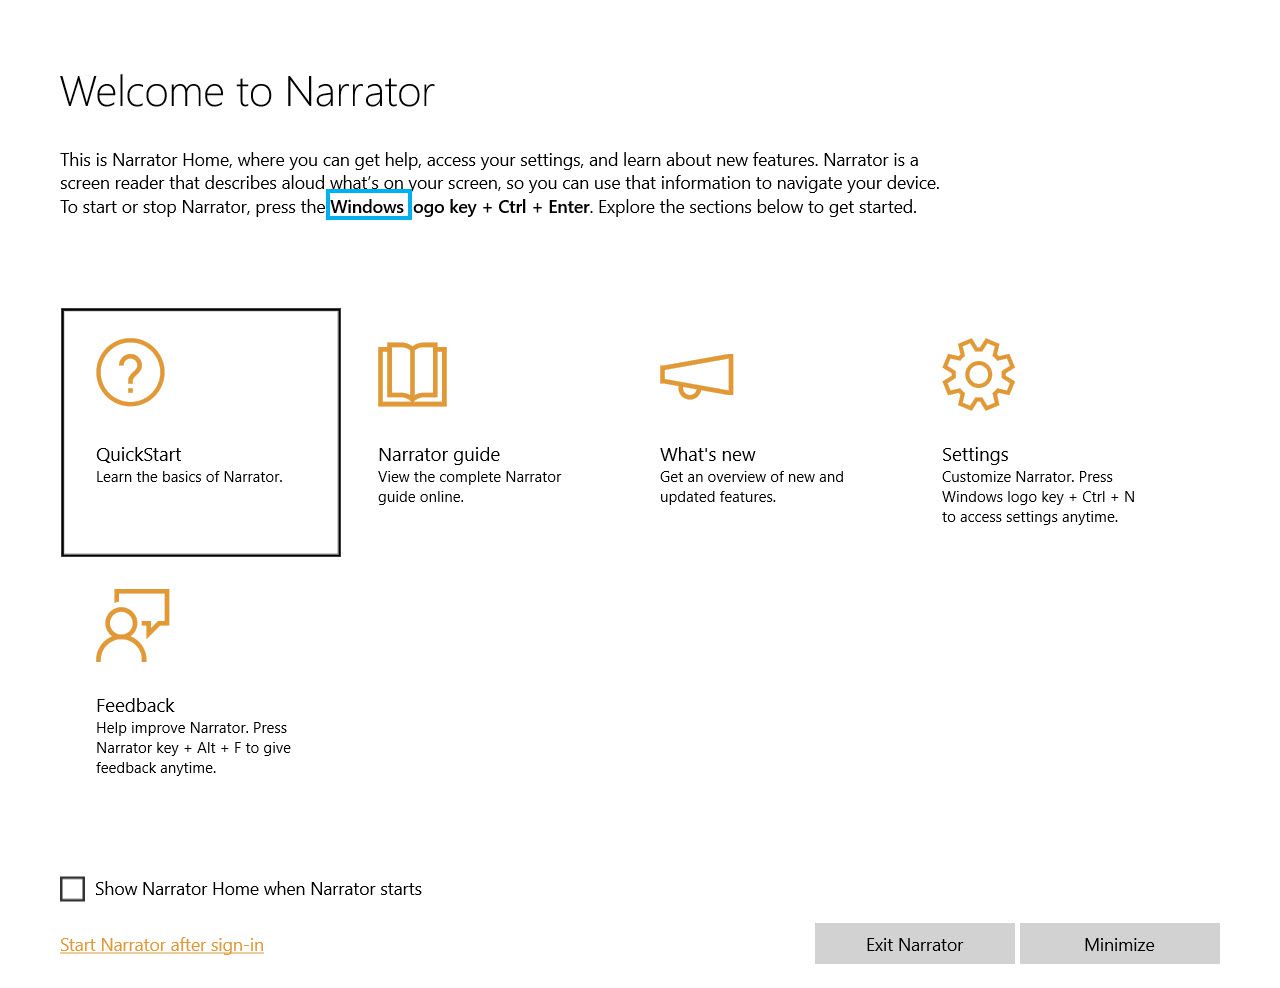Image resolution: width=1280 pixels, height=988 pixels.
Task: Open the QuickStart question mark icon
Action: click(x=130, y=372)
